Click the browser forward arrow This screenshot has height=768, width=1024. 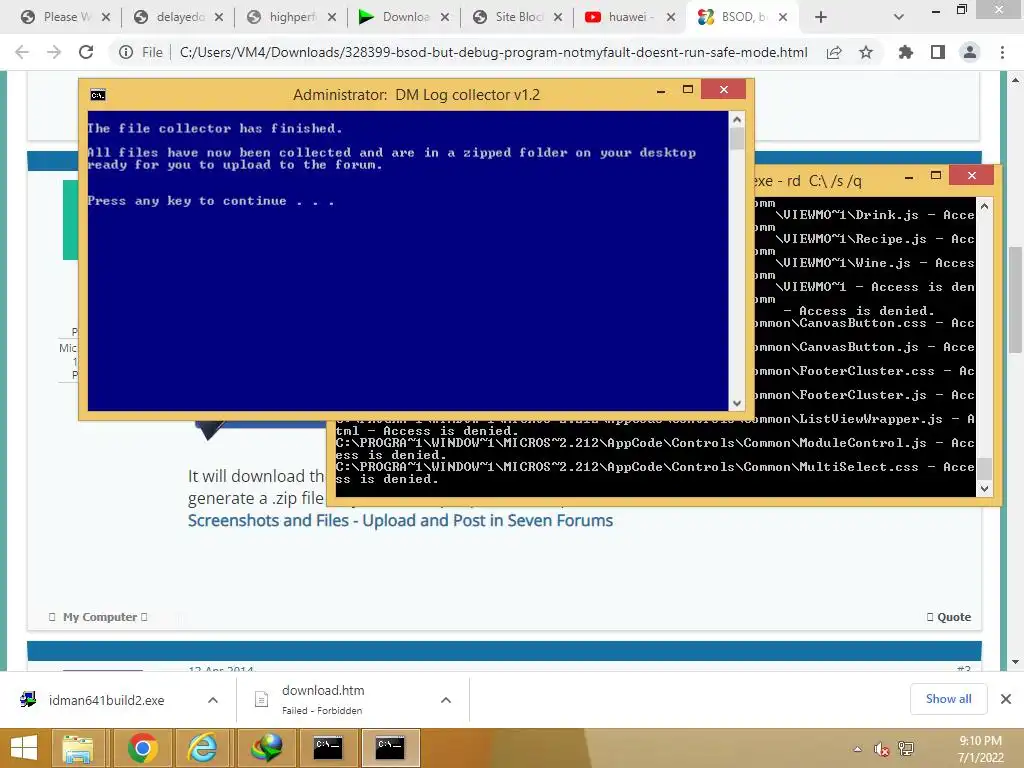point(54,52)
